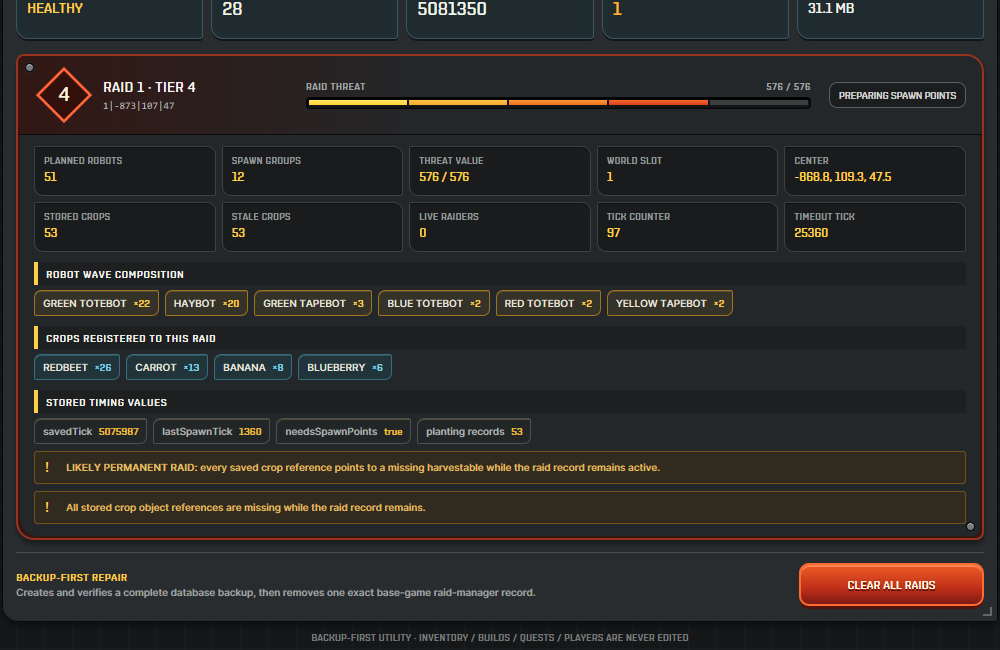Select the Green Tapebot ×3 chip
The image size is (1000, 650).
pyautogui.click(x=313, y=304)
